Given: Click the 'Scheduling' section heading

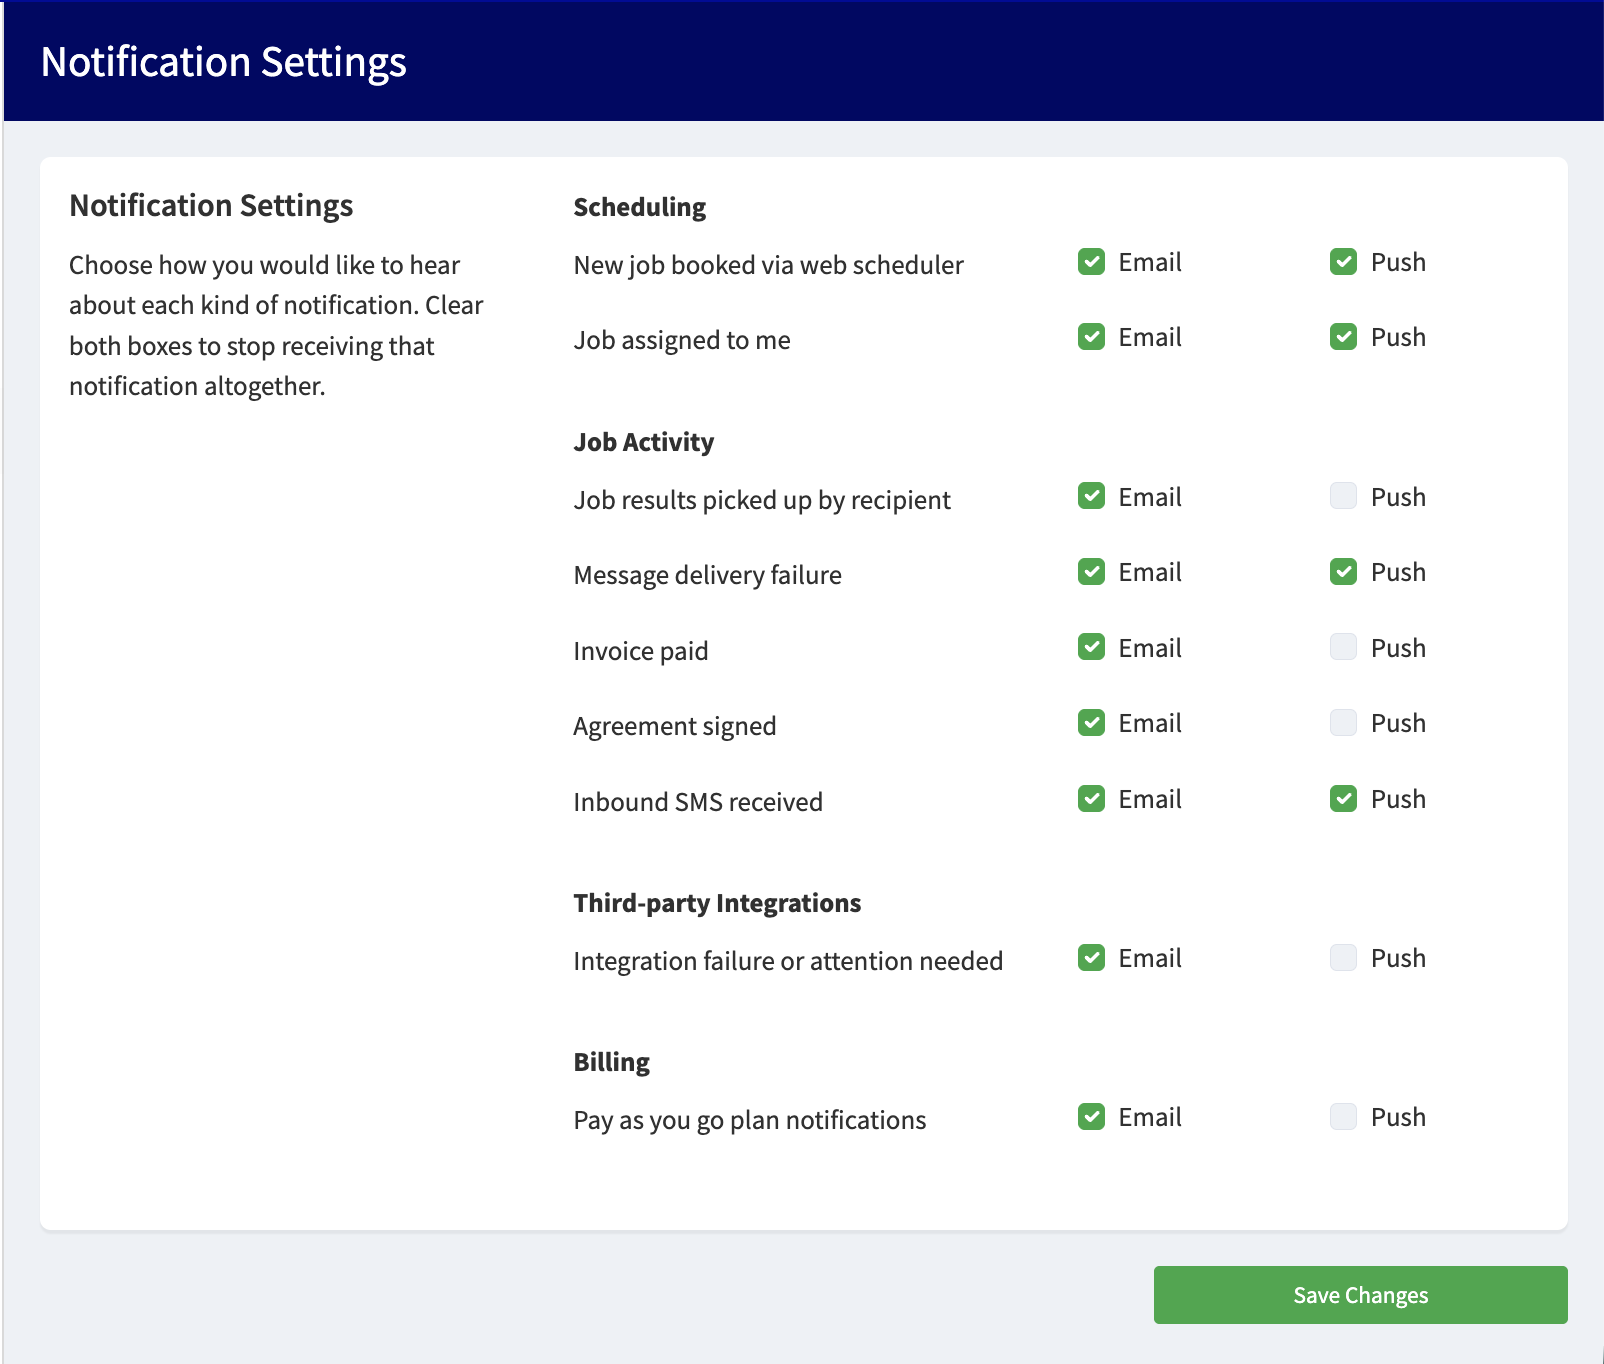Looking at the screenshot, I should (x=640, y=207).
